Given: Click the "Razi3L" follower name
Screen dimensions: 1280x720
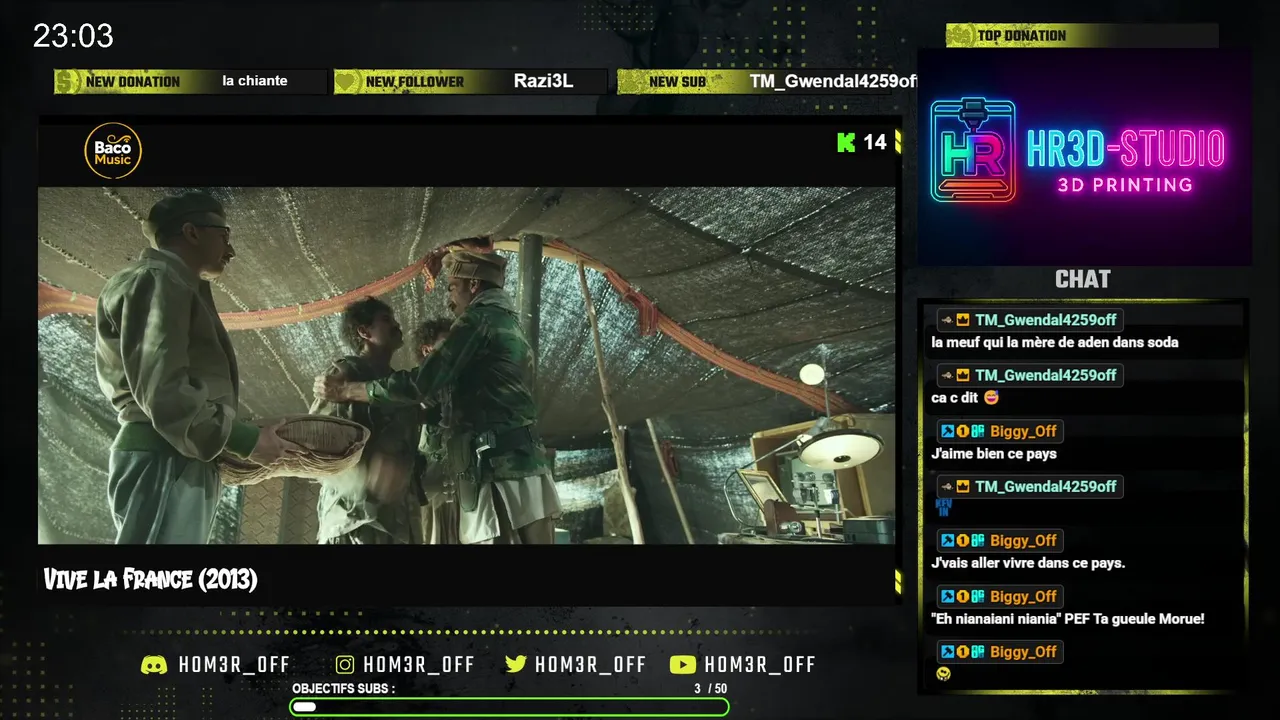Looking at the screenshot, I should pos(544,82).
